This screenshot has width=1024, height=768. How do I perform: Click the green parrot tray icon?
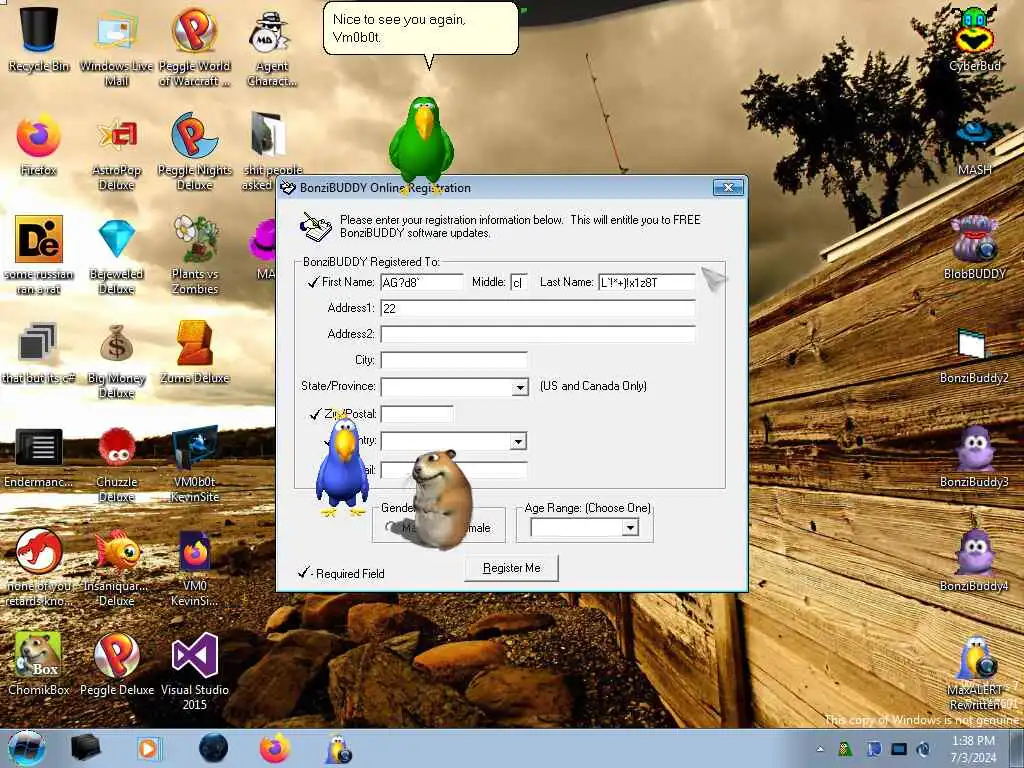(x=845, y=748)
